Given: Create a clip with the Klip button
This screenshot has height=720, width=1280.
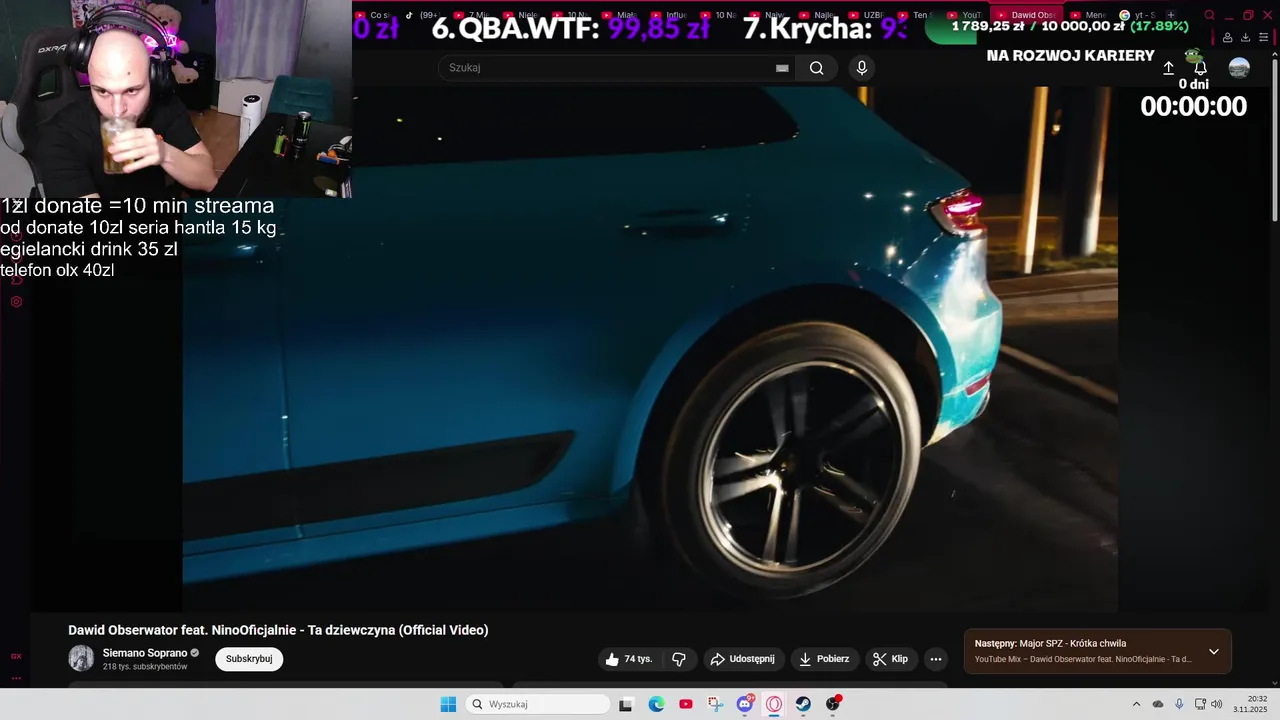Looking at the screenshot, I should (890, 659).
